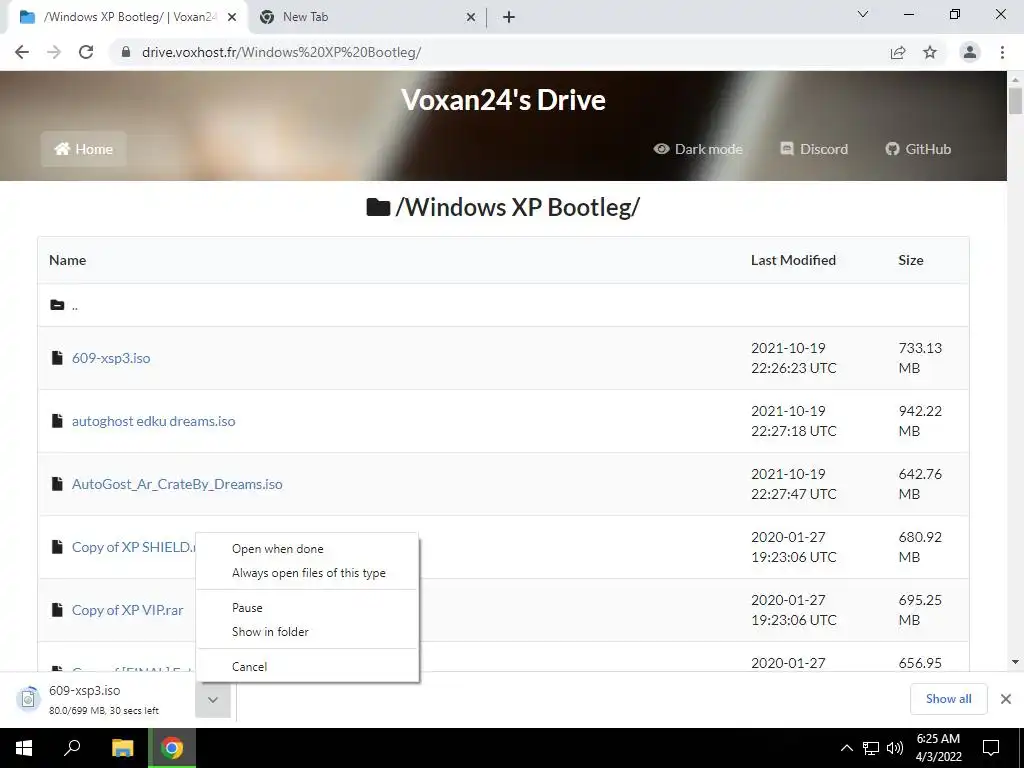Close the Windows XP Bootleg tab
This screenshot has height=768, width=1024.
(x=232, y=18)
